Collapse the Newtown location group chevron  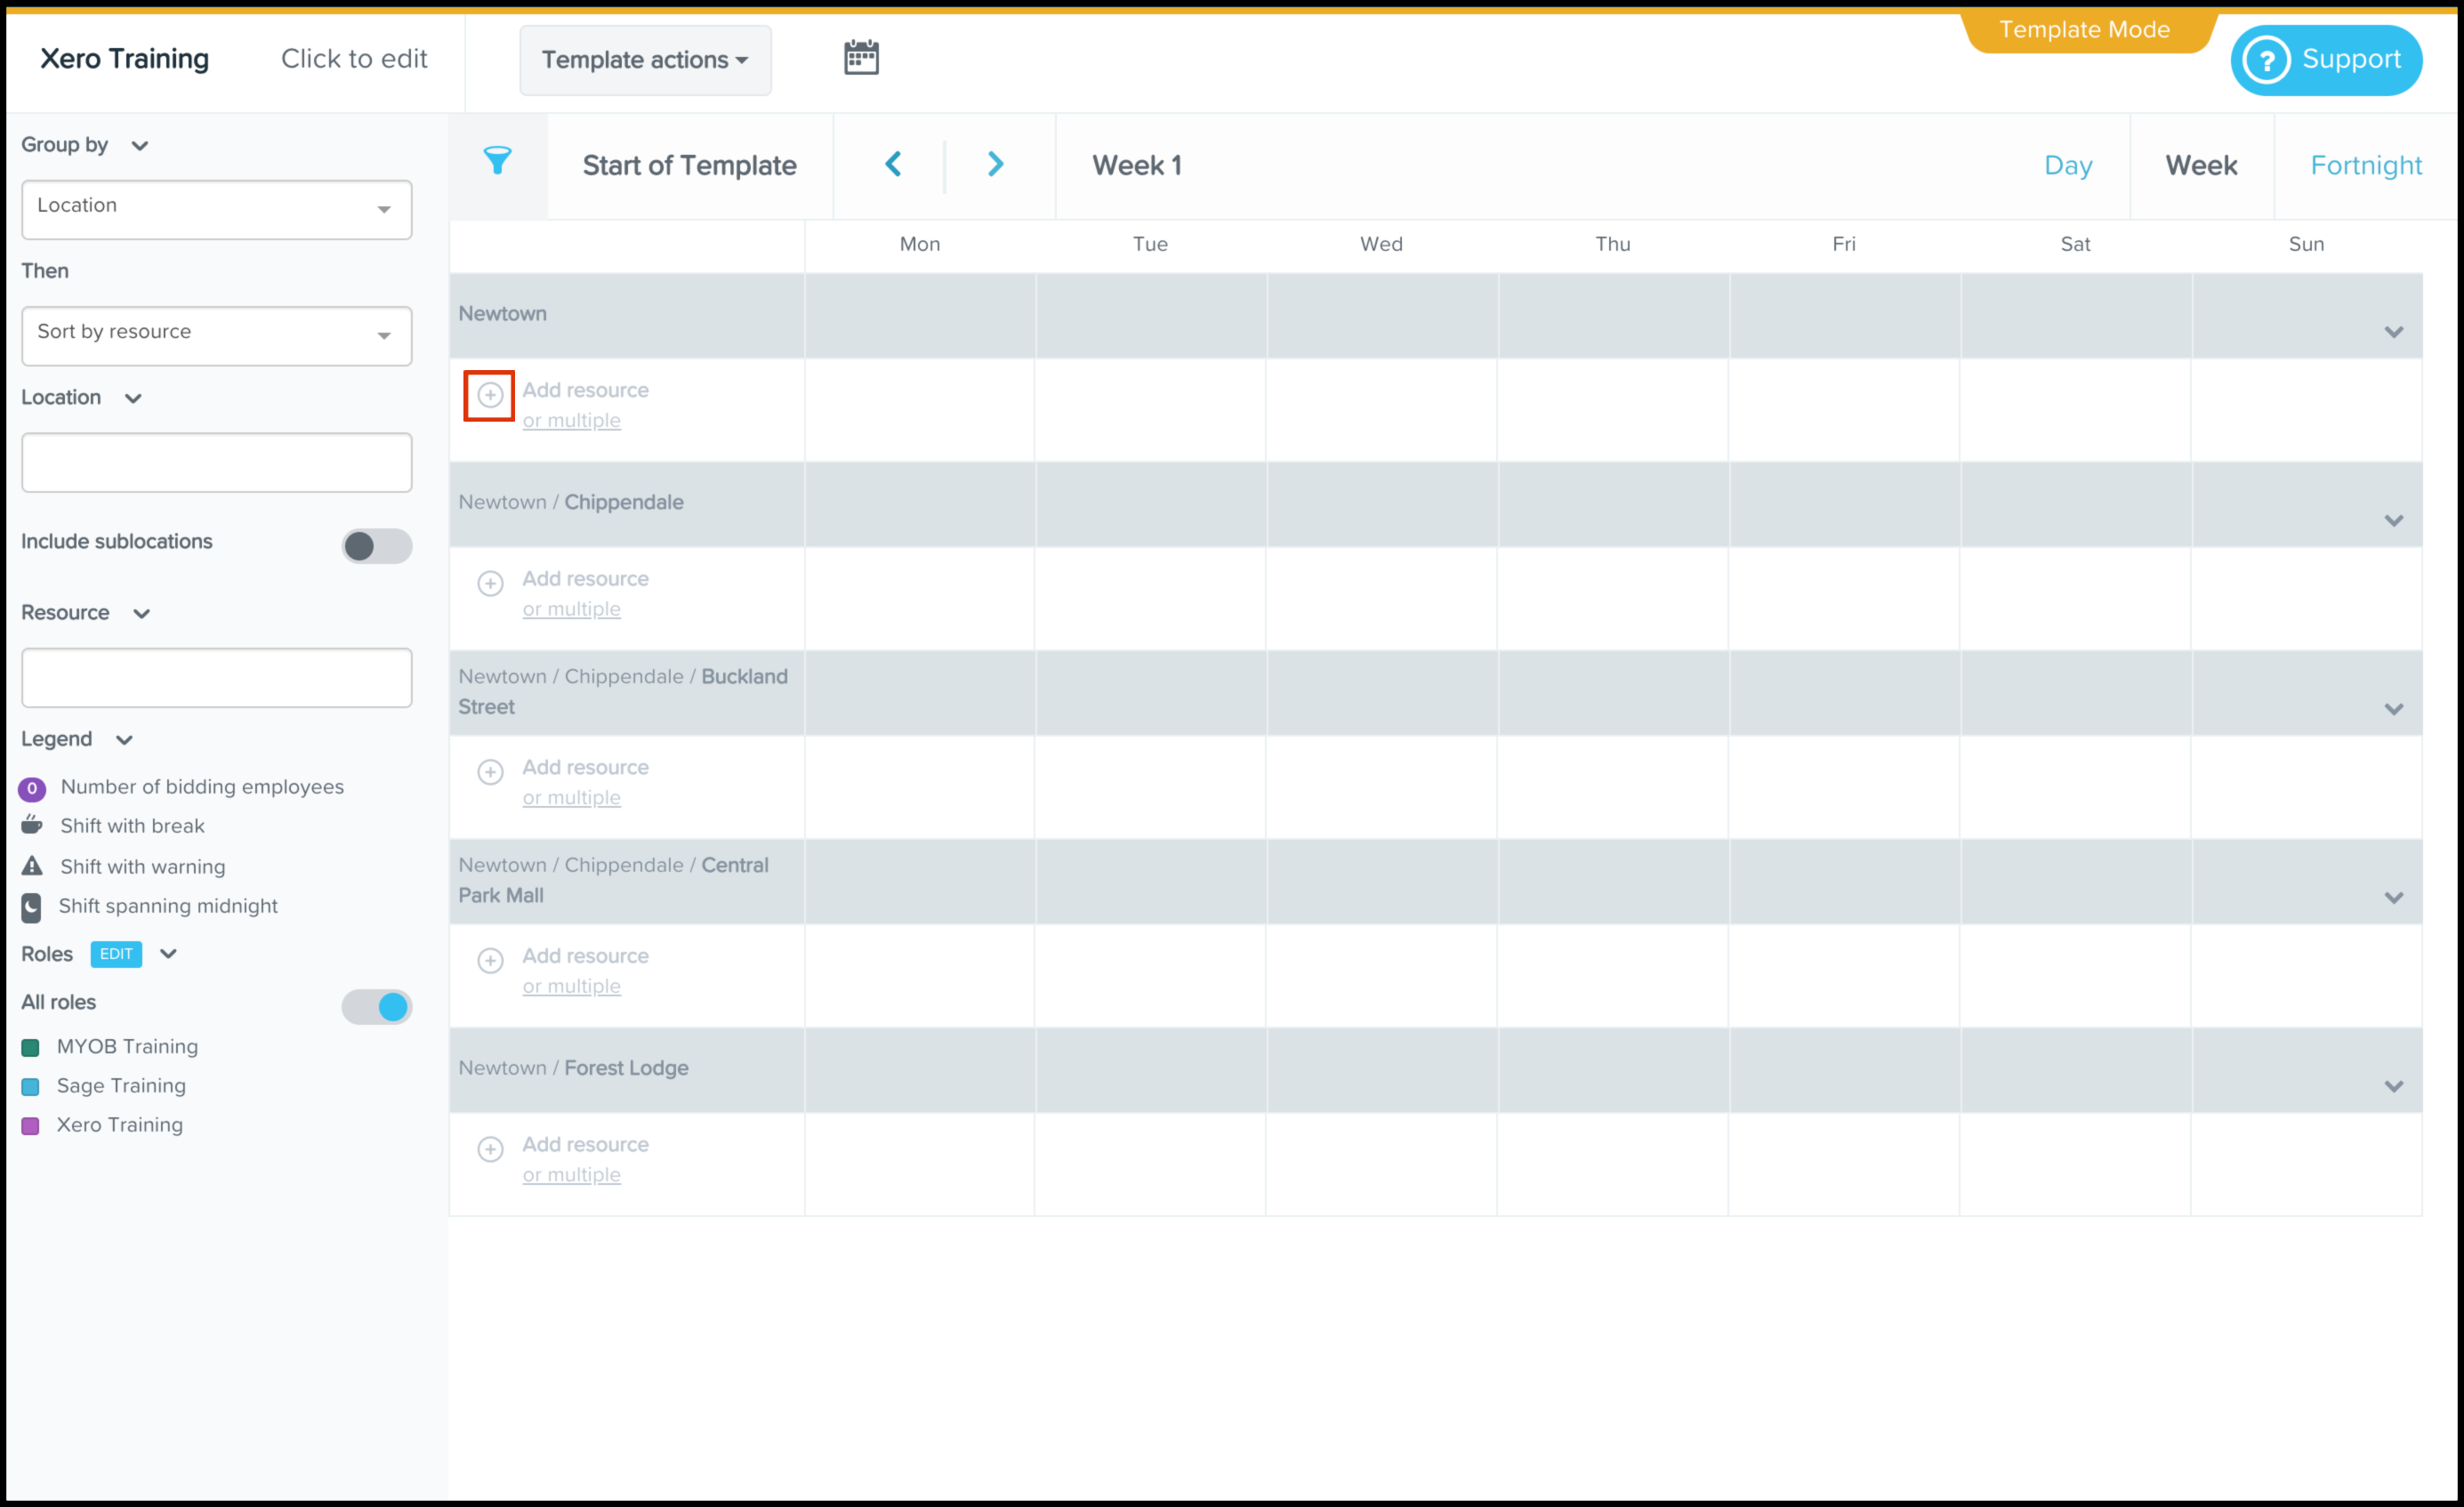(x=2393, y=332)
